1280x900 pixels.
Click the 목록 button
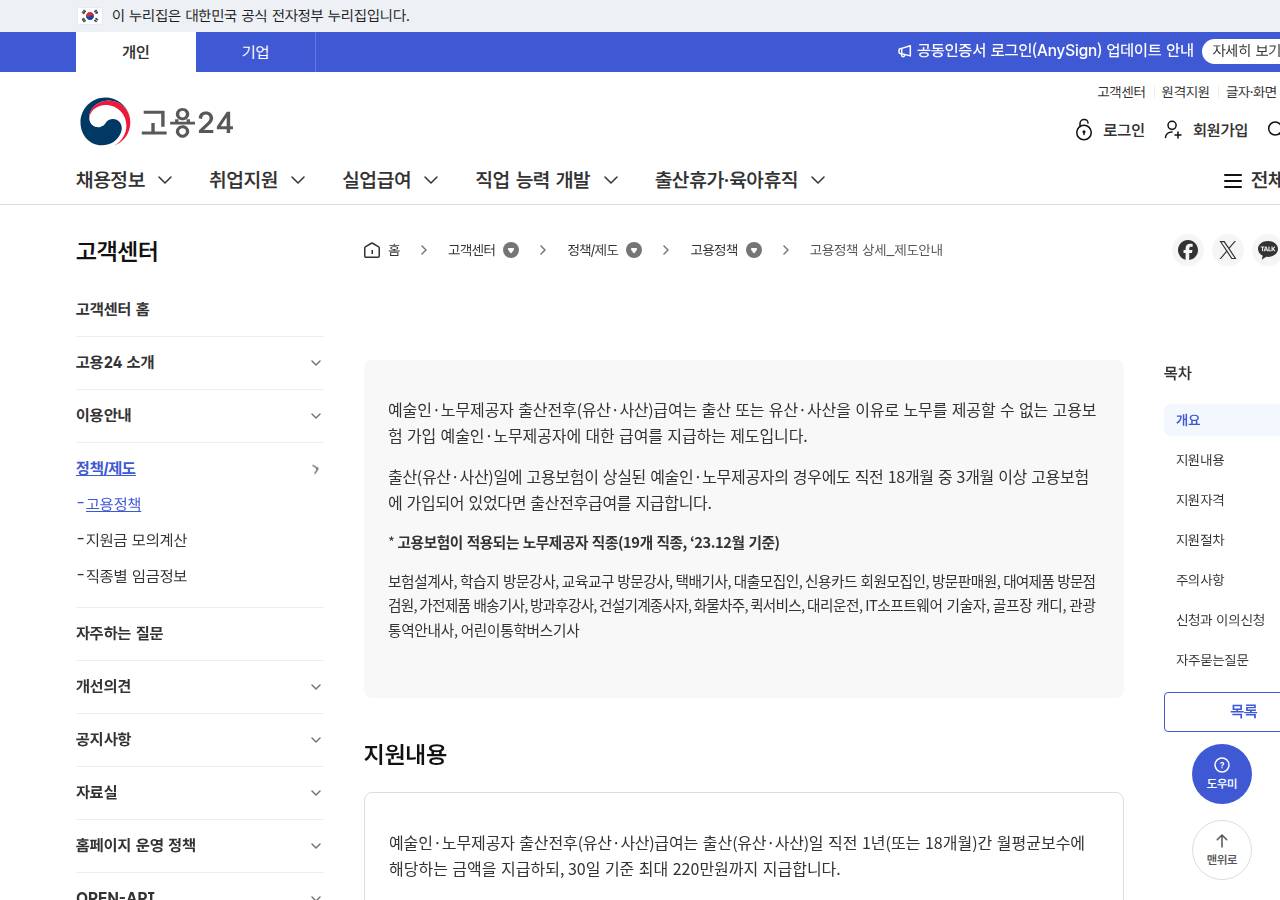pos(1222,712)
